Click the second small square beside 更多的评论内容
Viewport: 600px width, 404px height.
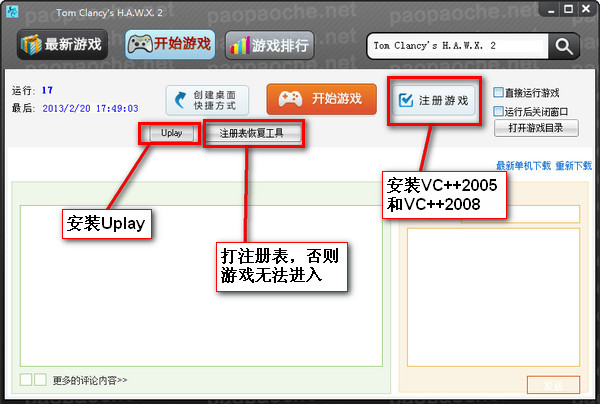40,380
